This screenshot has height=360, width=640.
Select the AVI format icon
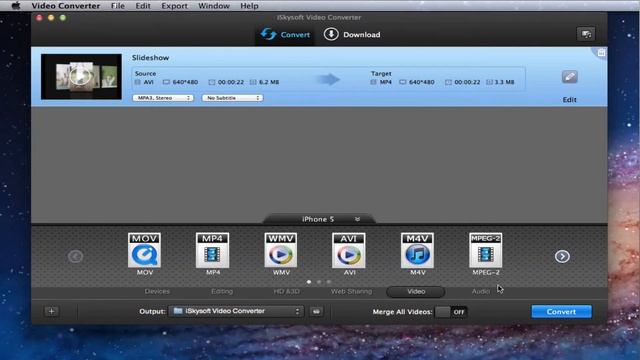coord(349,250)
